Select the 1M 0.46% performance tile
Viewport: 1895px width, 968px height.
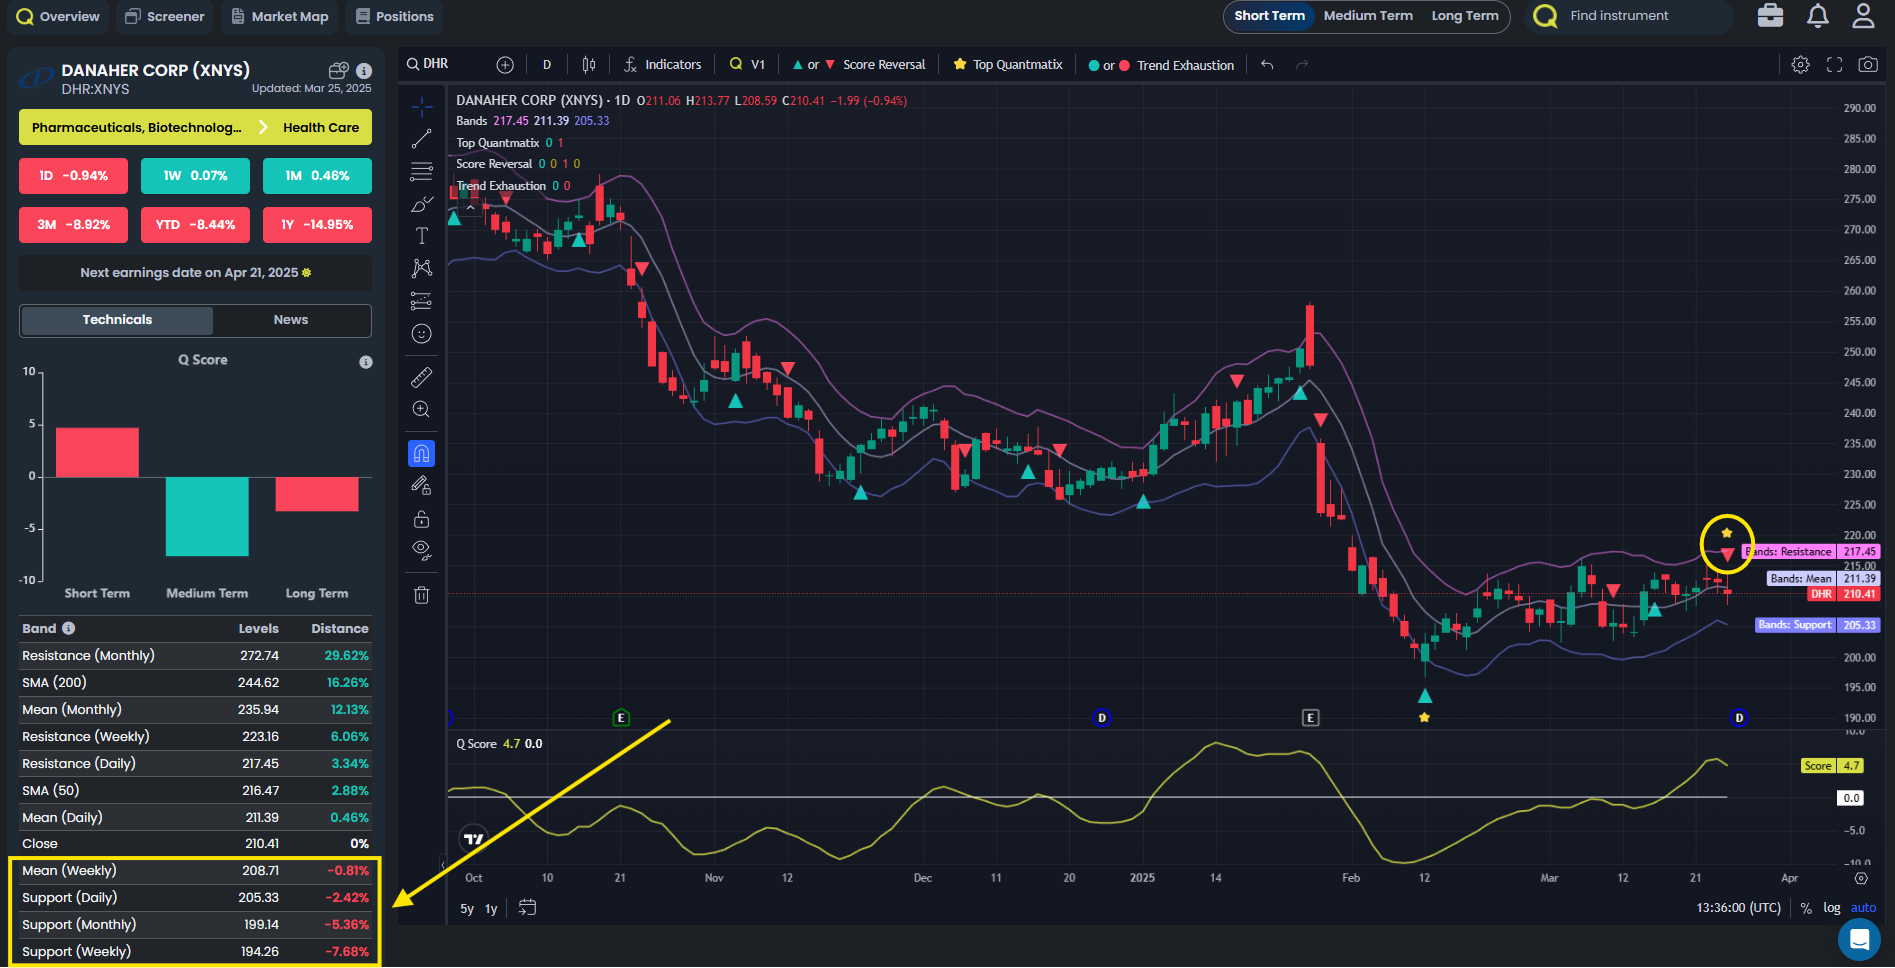click(317, 176)
